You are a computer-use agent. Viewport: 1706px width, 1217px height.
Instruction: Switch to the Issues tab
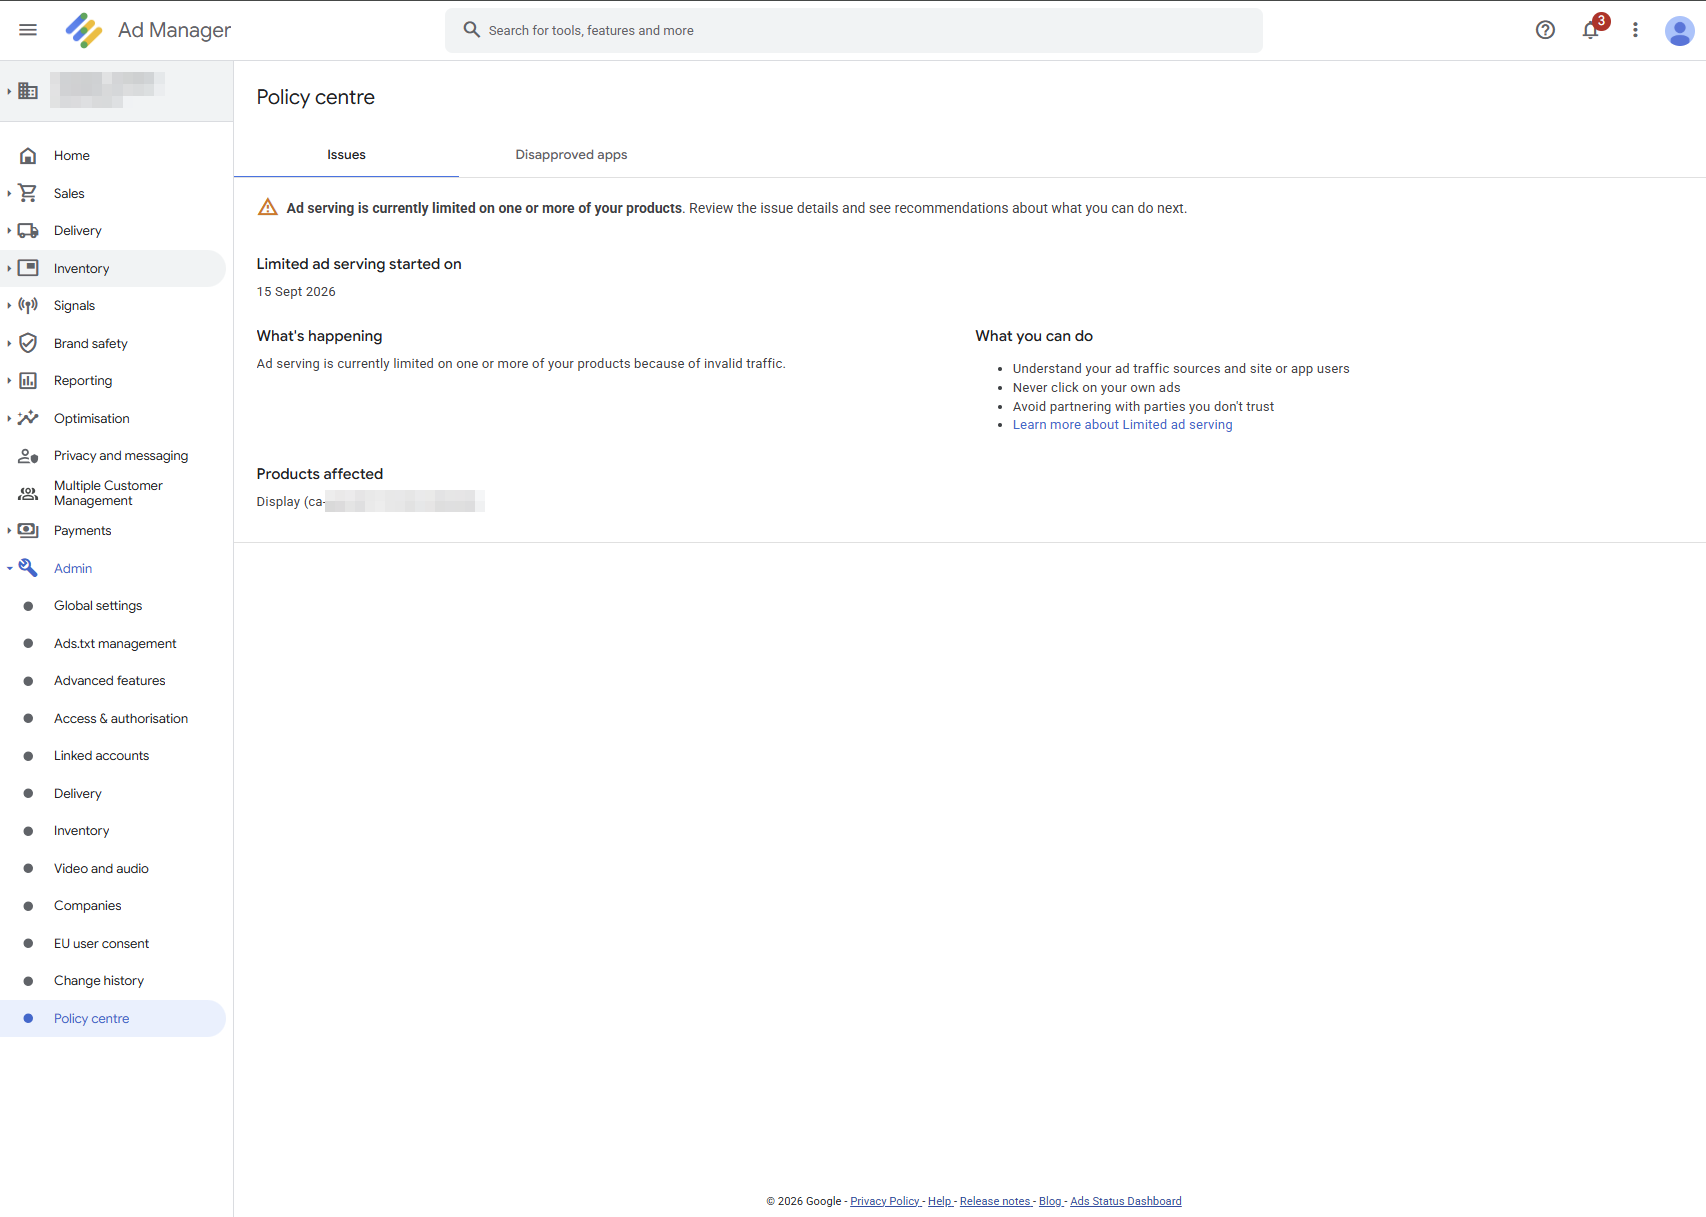pos(346,155)
